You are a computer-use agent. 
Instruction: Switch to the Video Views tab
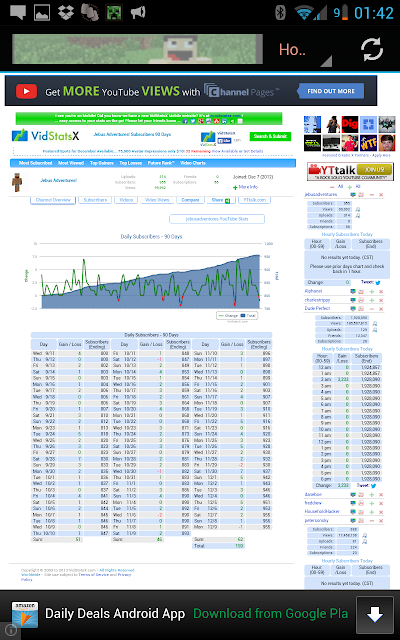coord(157,200)
